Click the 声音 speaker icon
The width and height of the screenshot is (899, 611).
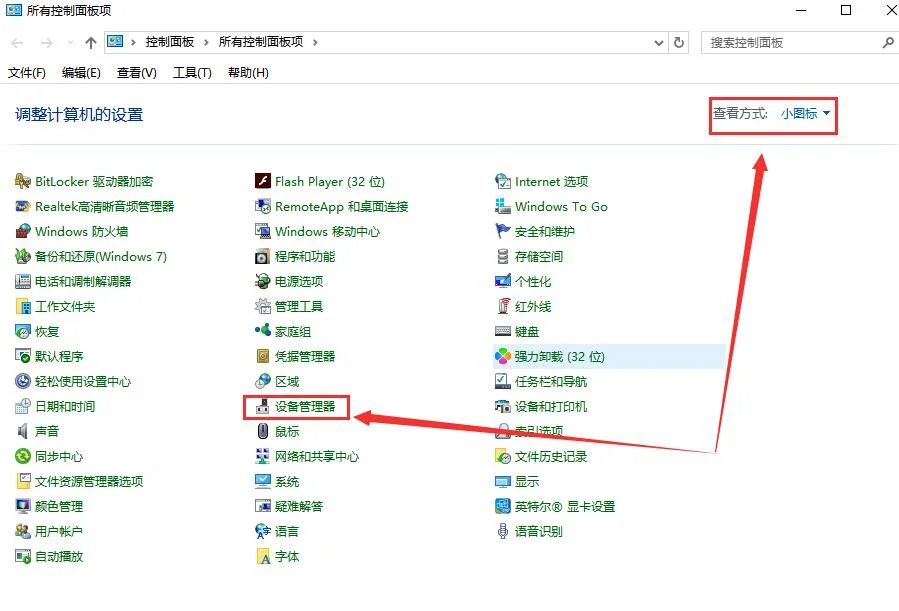[23, 432]
